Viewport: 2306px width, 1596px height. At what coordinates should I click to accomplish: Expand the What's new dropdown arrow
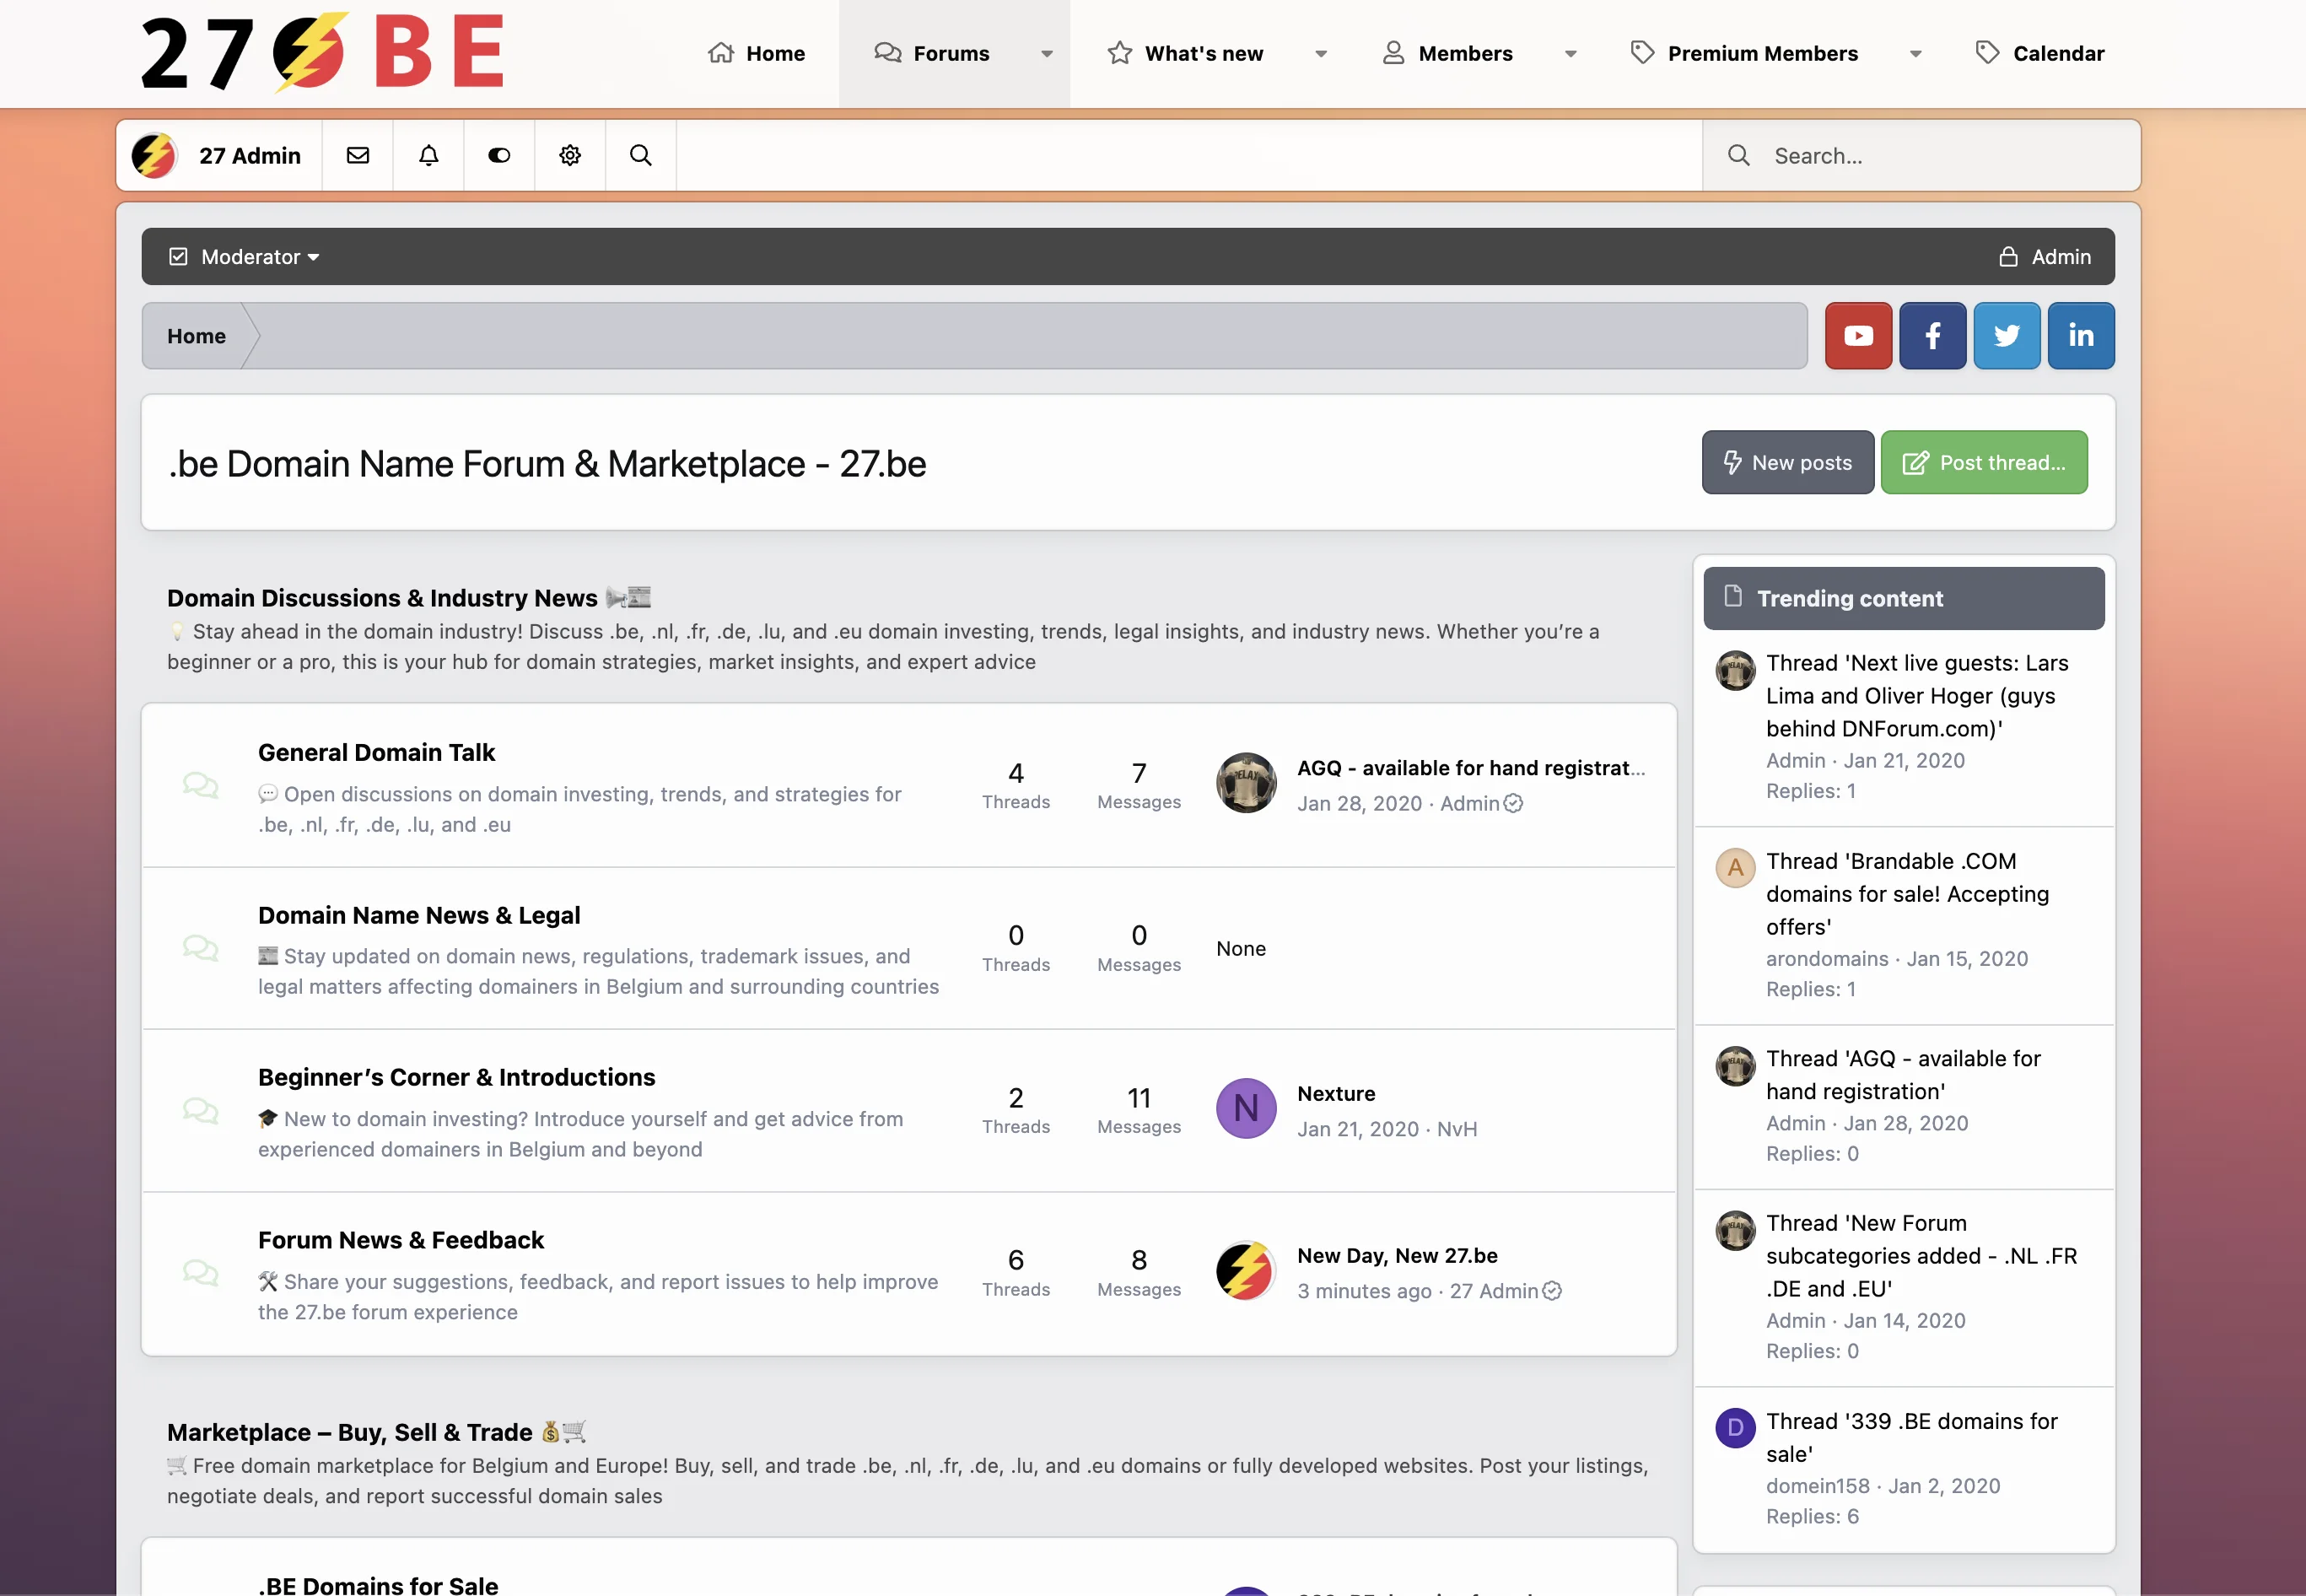(x=1320, y=54)
